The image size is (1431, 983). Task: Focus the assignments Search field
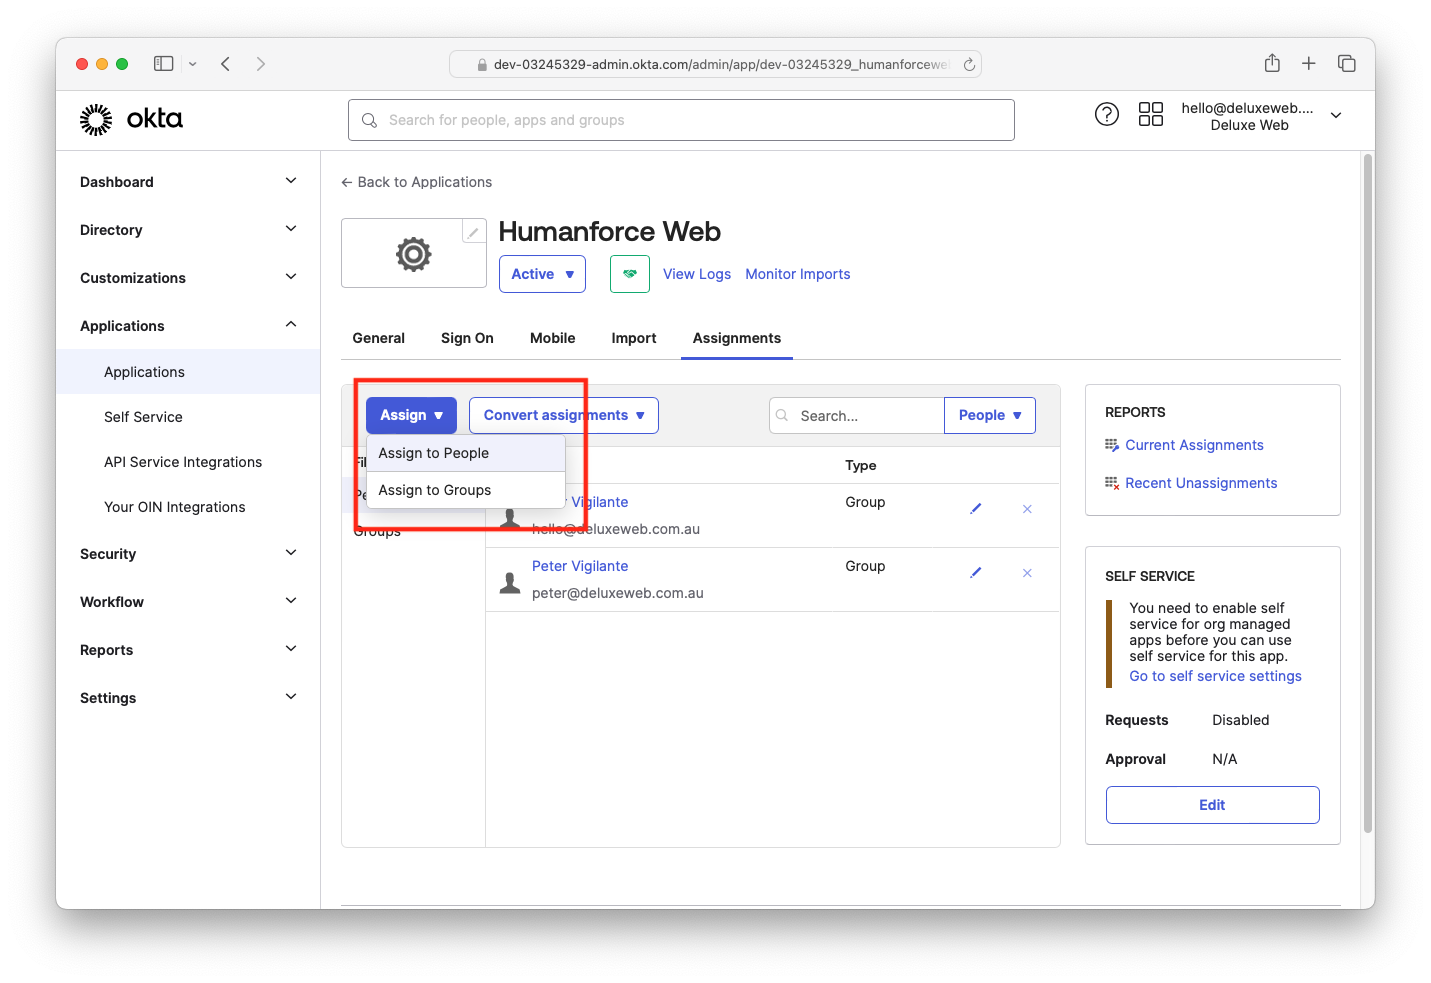(x=856, y=415)
